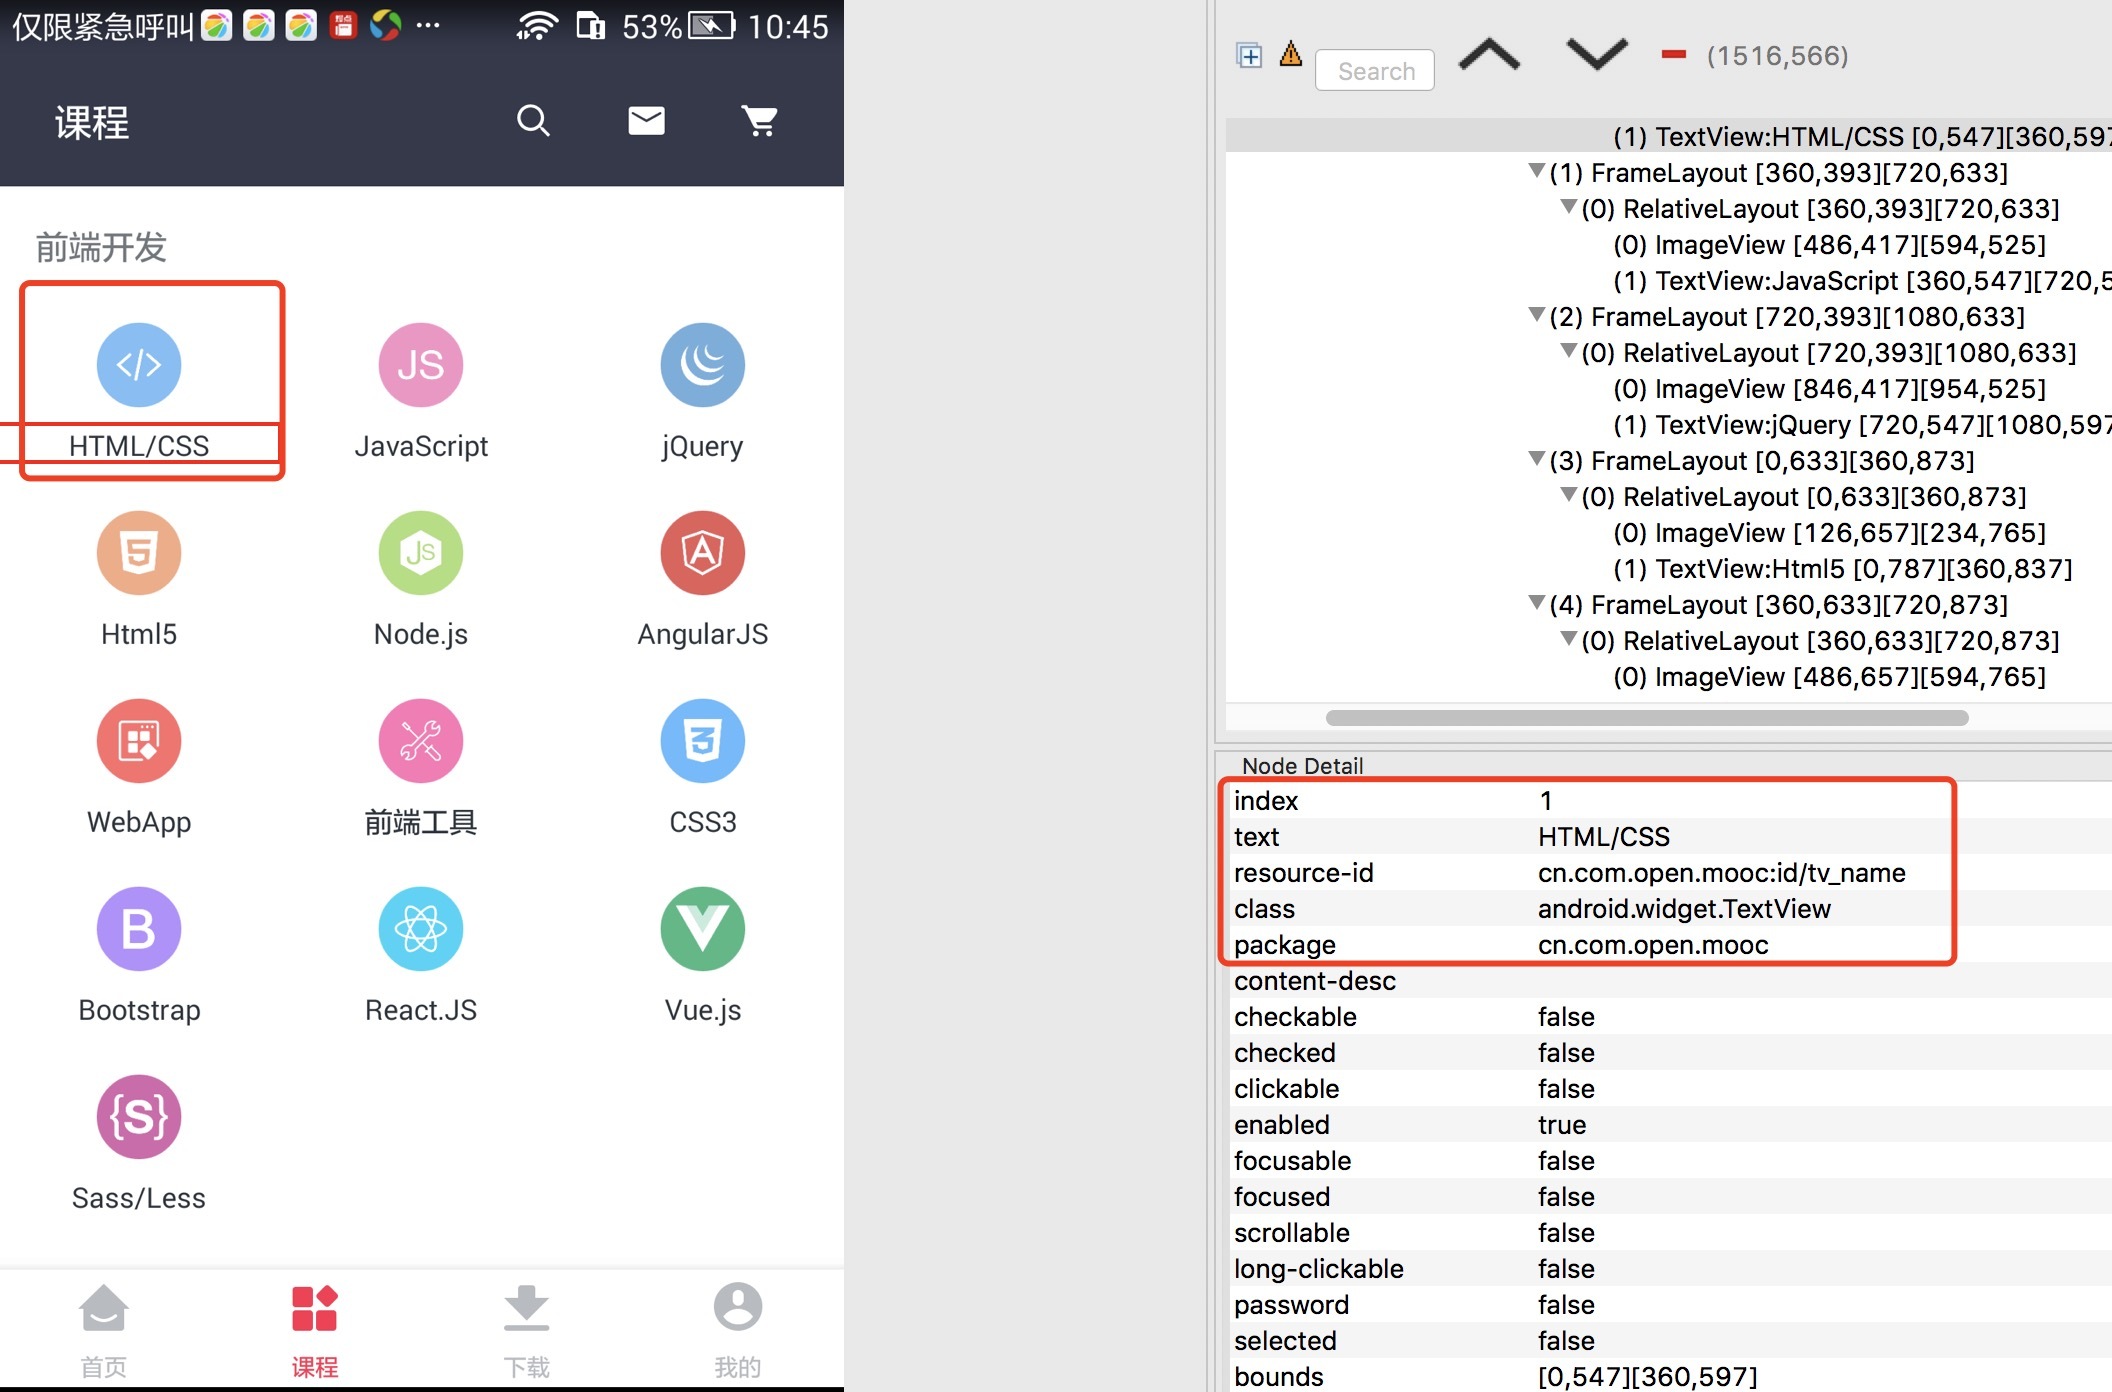Click the expand-all plus icon in the hierarchy toolbar
The height and width of the screenshot is (1392, 2112).
click(x=1249, y=55)
